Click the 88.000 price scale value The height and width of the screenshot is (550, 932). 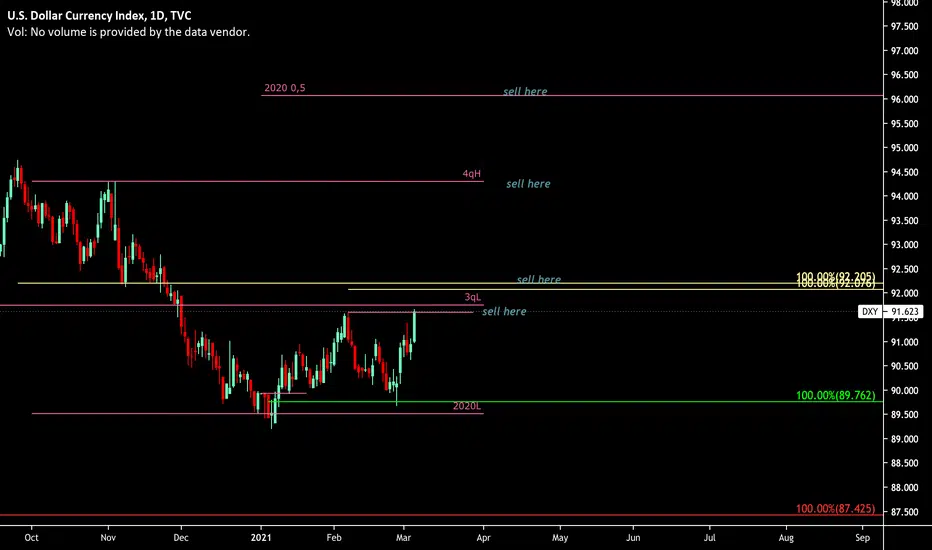pyautogui.click(x=904, y=488)
